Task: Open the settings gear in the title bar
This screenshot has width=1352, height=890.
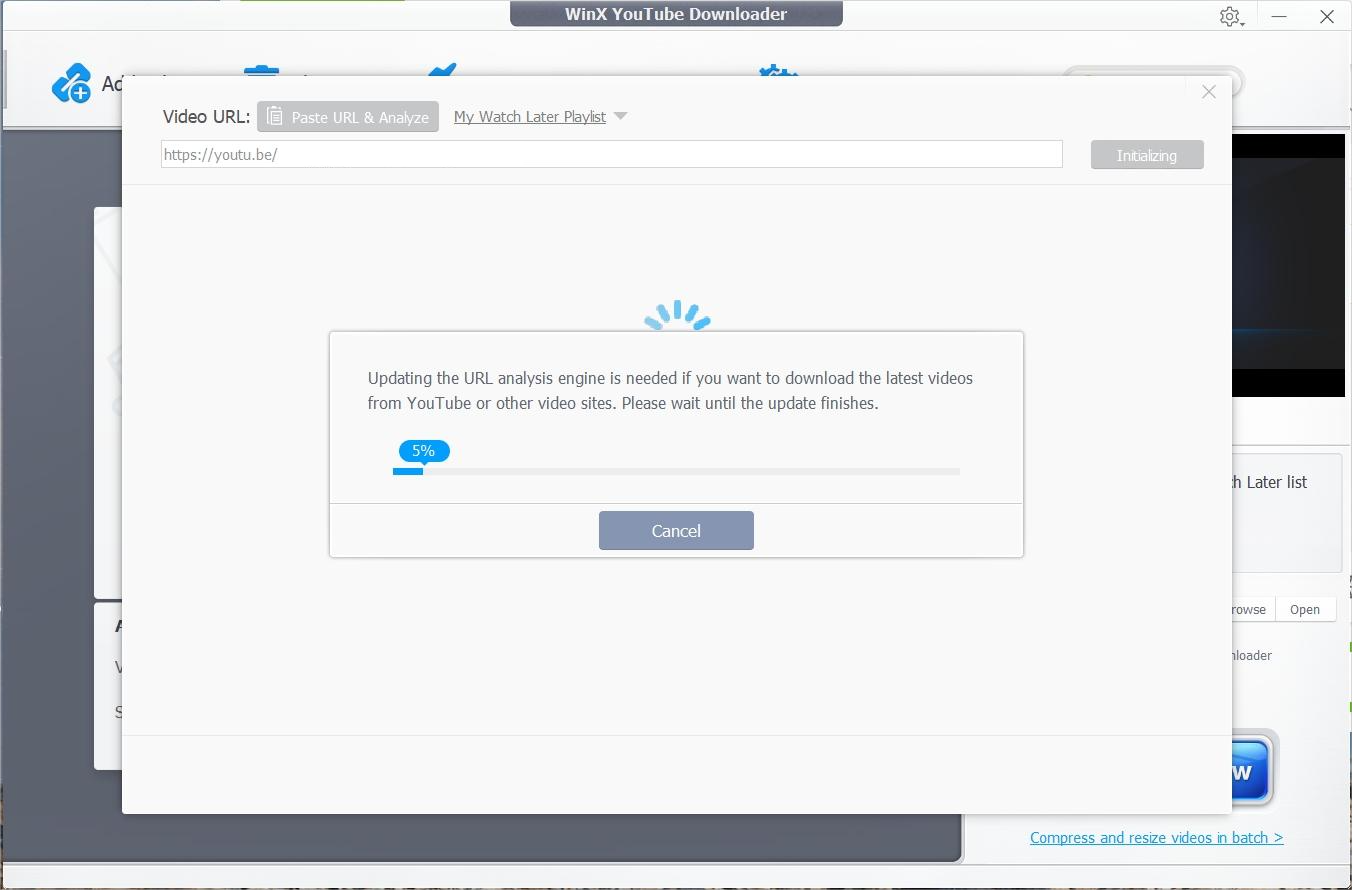Action: 1231,16
